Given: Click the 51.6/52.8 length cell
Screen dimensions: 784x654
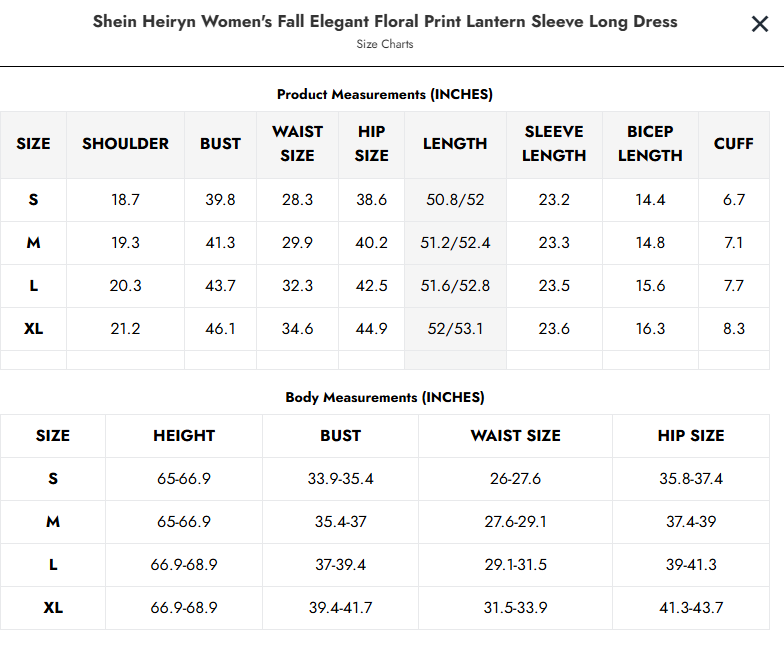Looking at the screenshot, I should 455,286.
